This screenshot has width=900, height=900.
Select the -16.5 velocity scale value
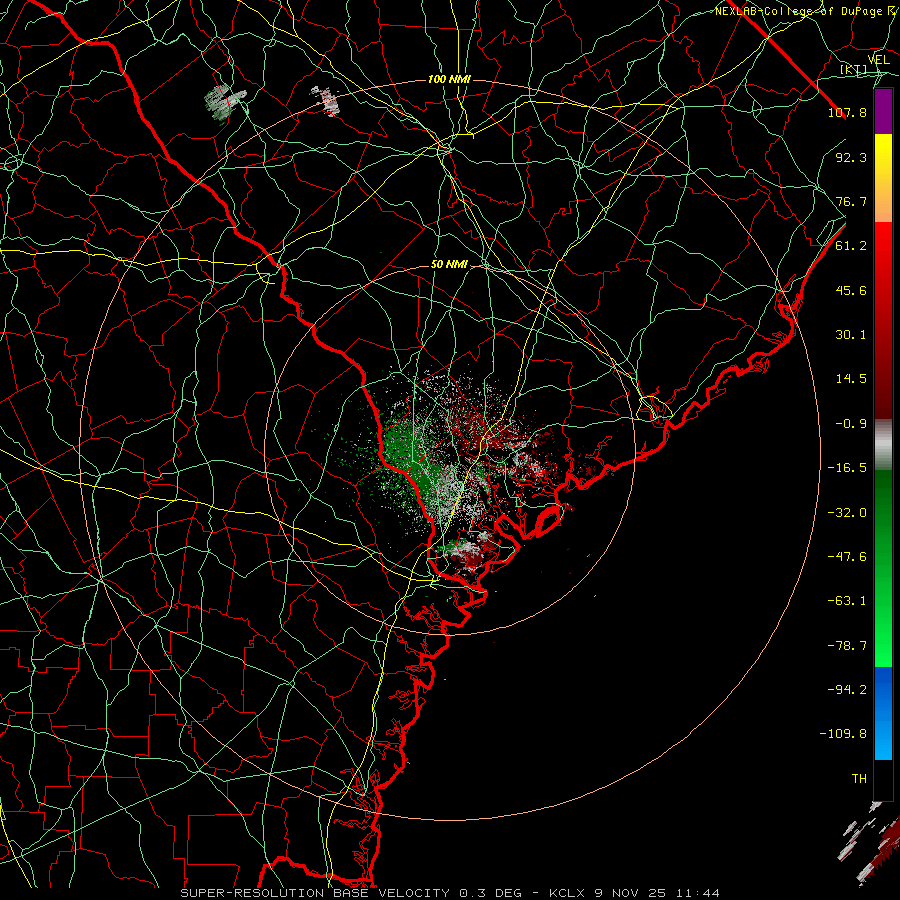tap(847, 468)
